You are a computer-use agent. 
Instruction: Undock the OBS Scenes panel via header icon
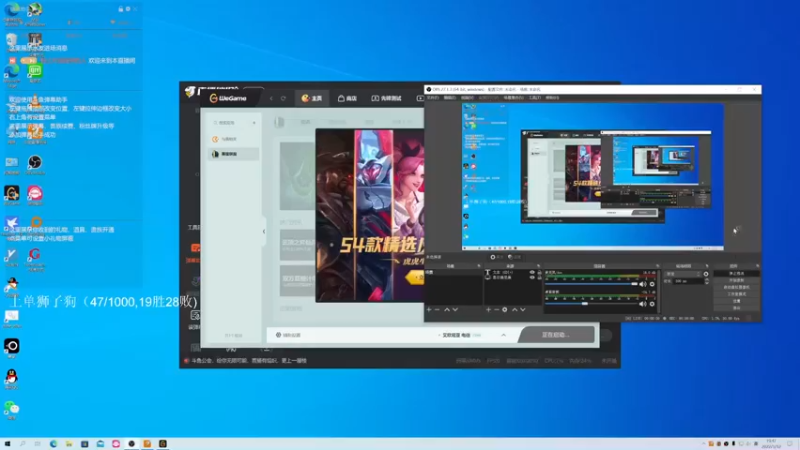pyautogui.click(x=479, y=266)
